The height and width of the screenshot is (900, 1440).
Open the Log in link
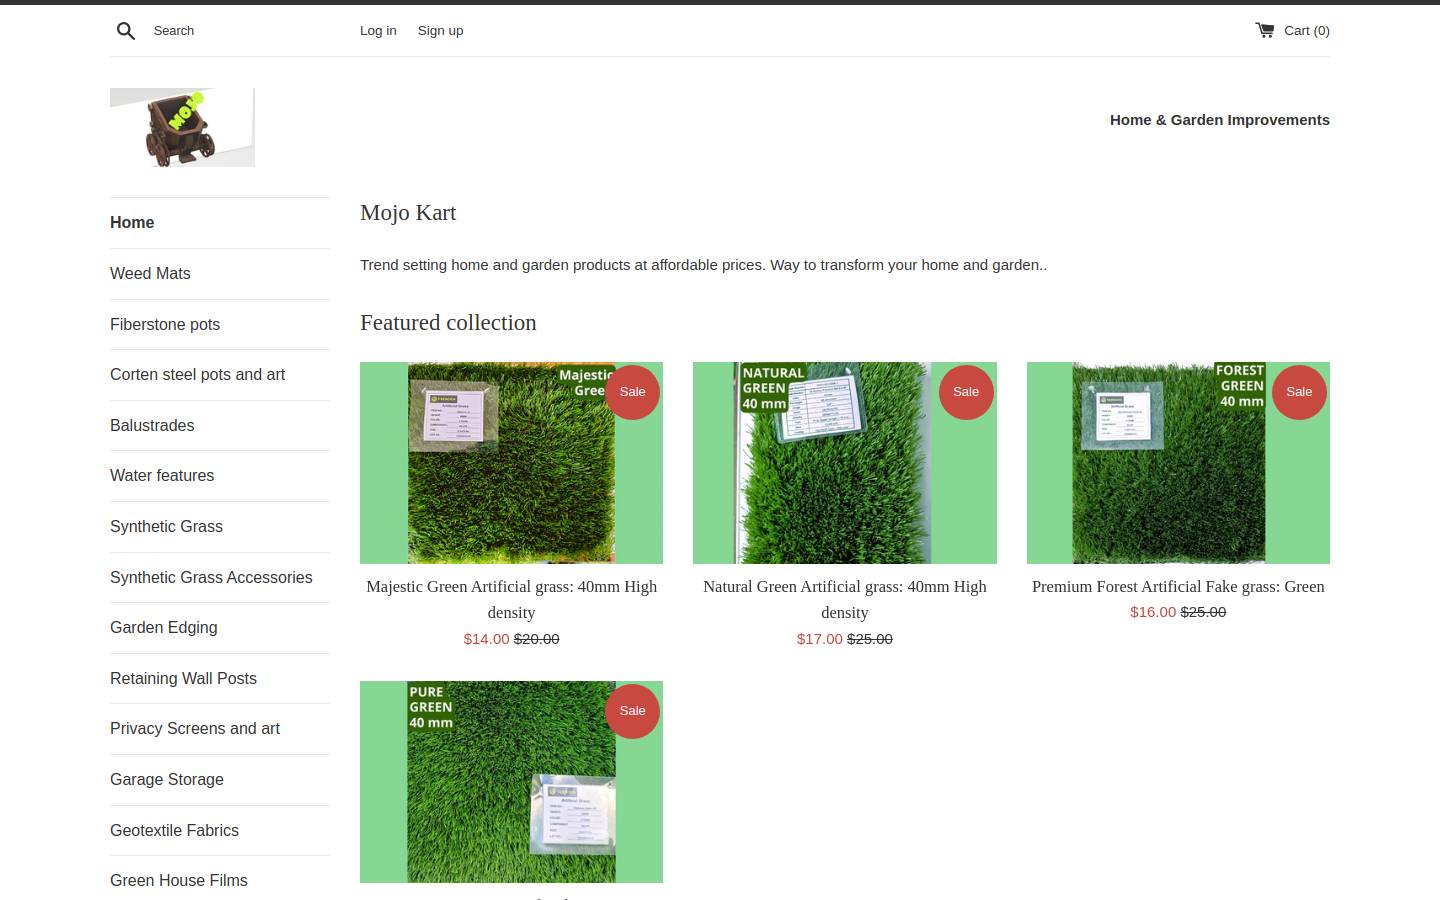378,31
